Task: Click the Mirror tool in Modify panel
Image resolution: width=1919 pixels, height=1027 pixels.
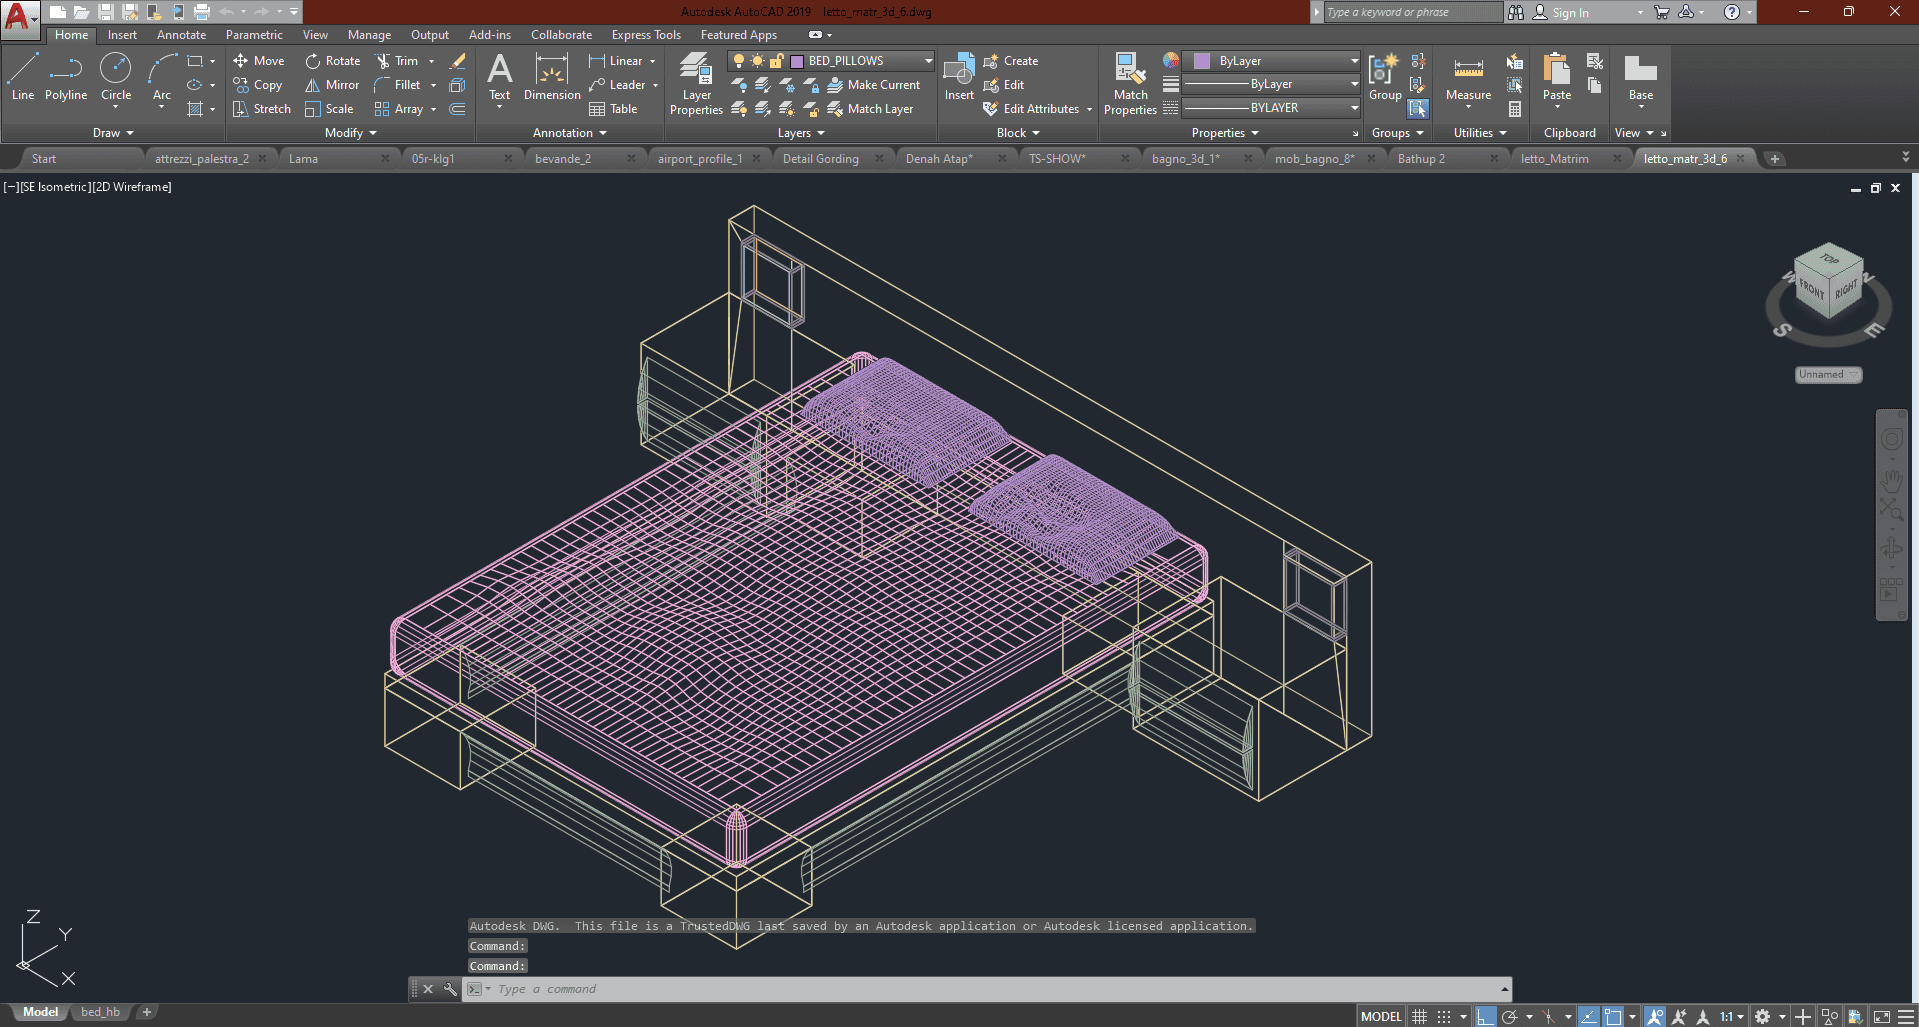Action: tap(332, 85)
